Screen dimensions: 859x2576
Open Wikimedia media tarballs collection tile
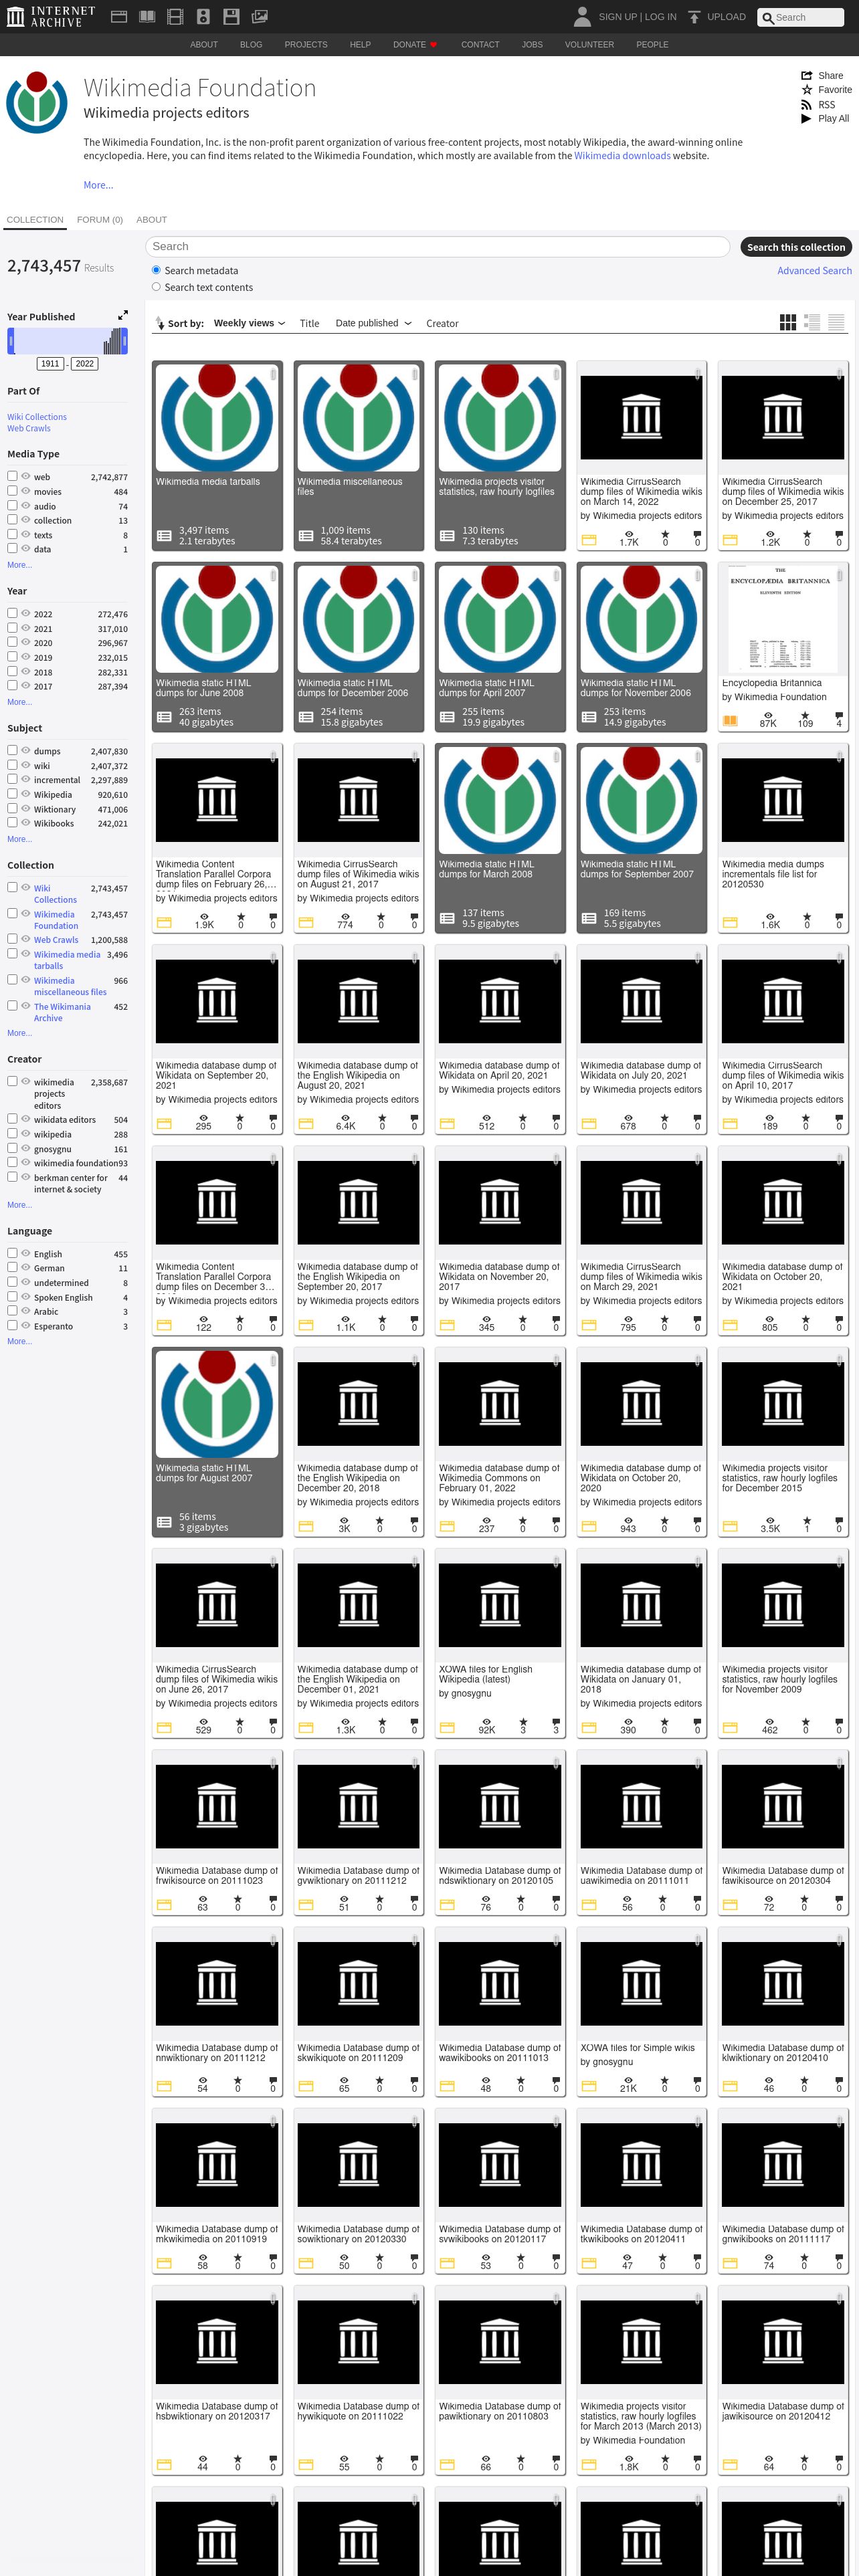coord(217,455)
